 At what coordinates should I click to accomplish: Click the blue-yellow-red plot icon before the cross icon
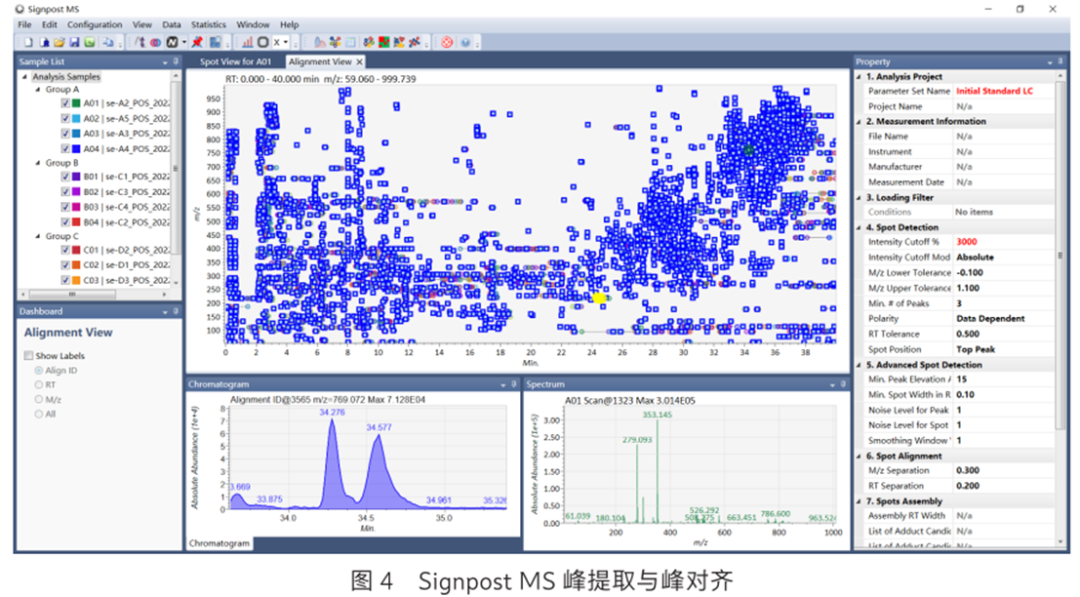tap(399, 42)
